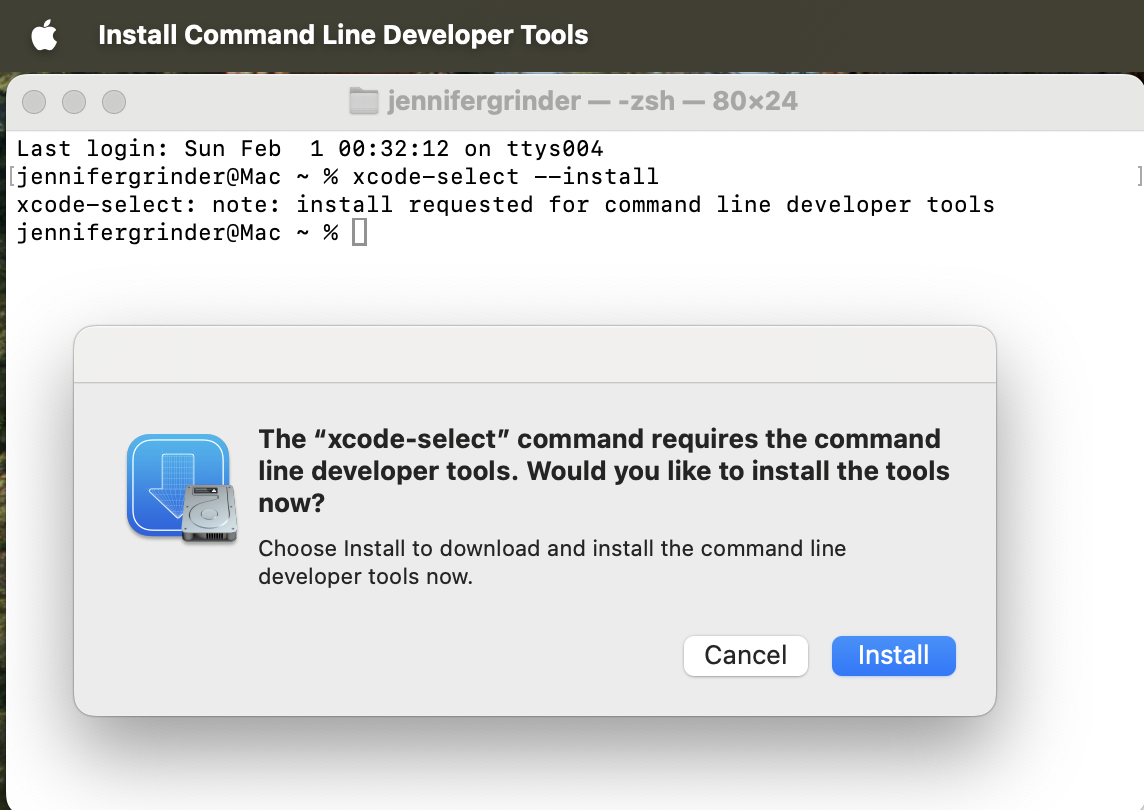Click the dialog's empty title bar

[535, 354]
